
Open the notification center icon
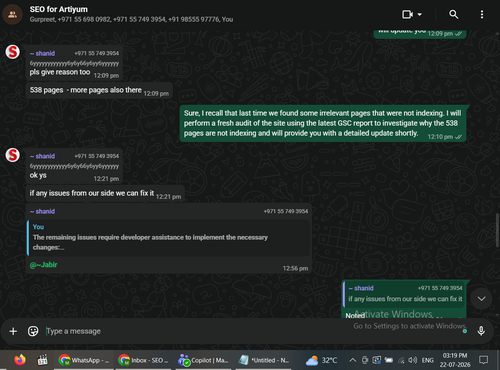point(483,360)
